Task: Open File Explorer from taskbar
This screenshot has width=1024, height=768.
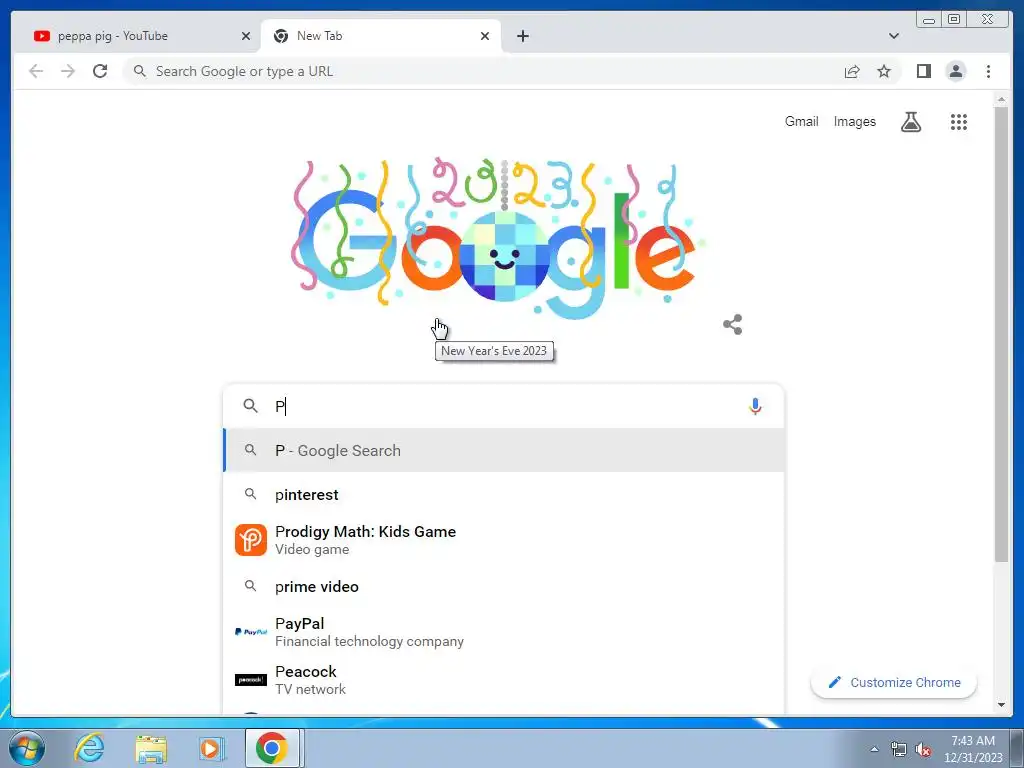Action: [150, 748]
